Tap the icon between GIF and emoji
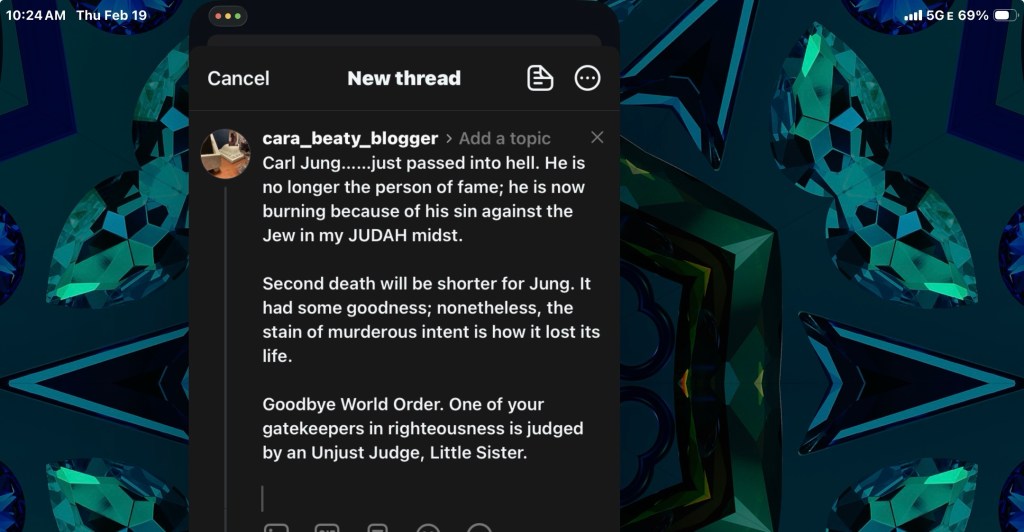 [x=377, y=527]
